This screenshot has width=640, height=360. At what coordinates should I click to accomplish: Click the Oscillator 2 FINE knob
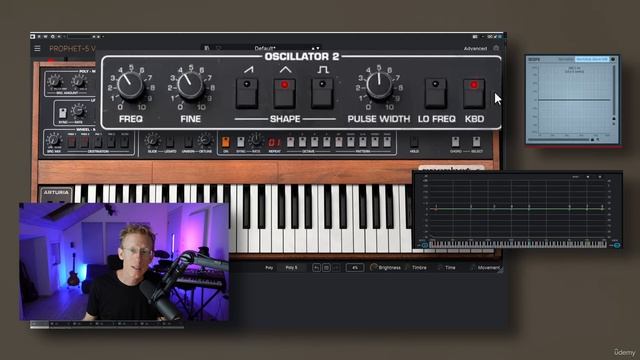(190, 86)
